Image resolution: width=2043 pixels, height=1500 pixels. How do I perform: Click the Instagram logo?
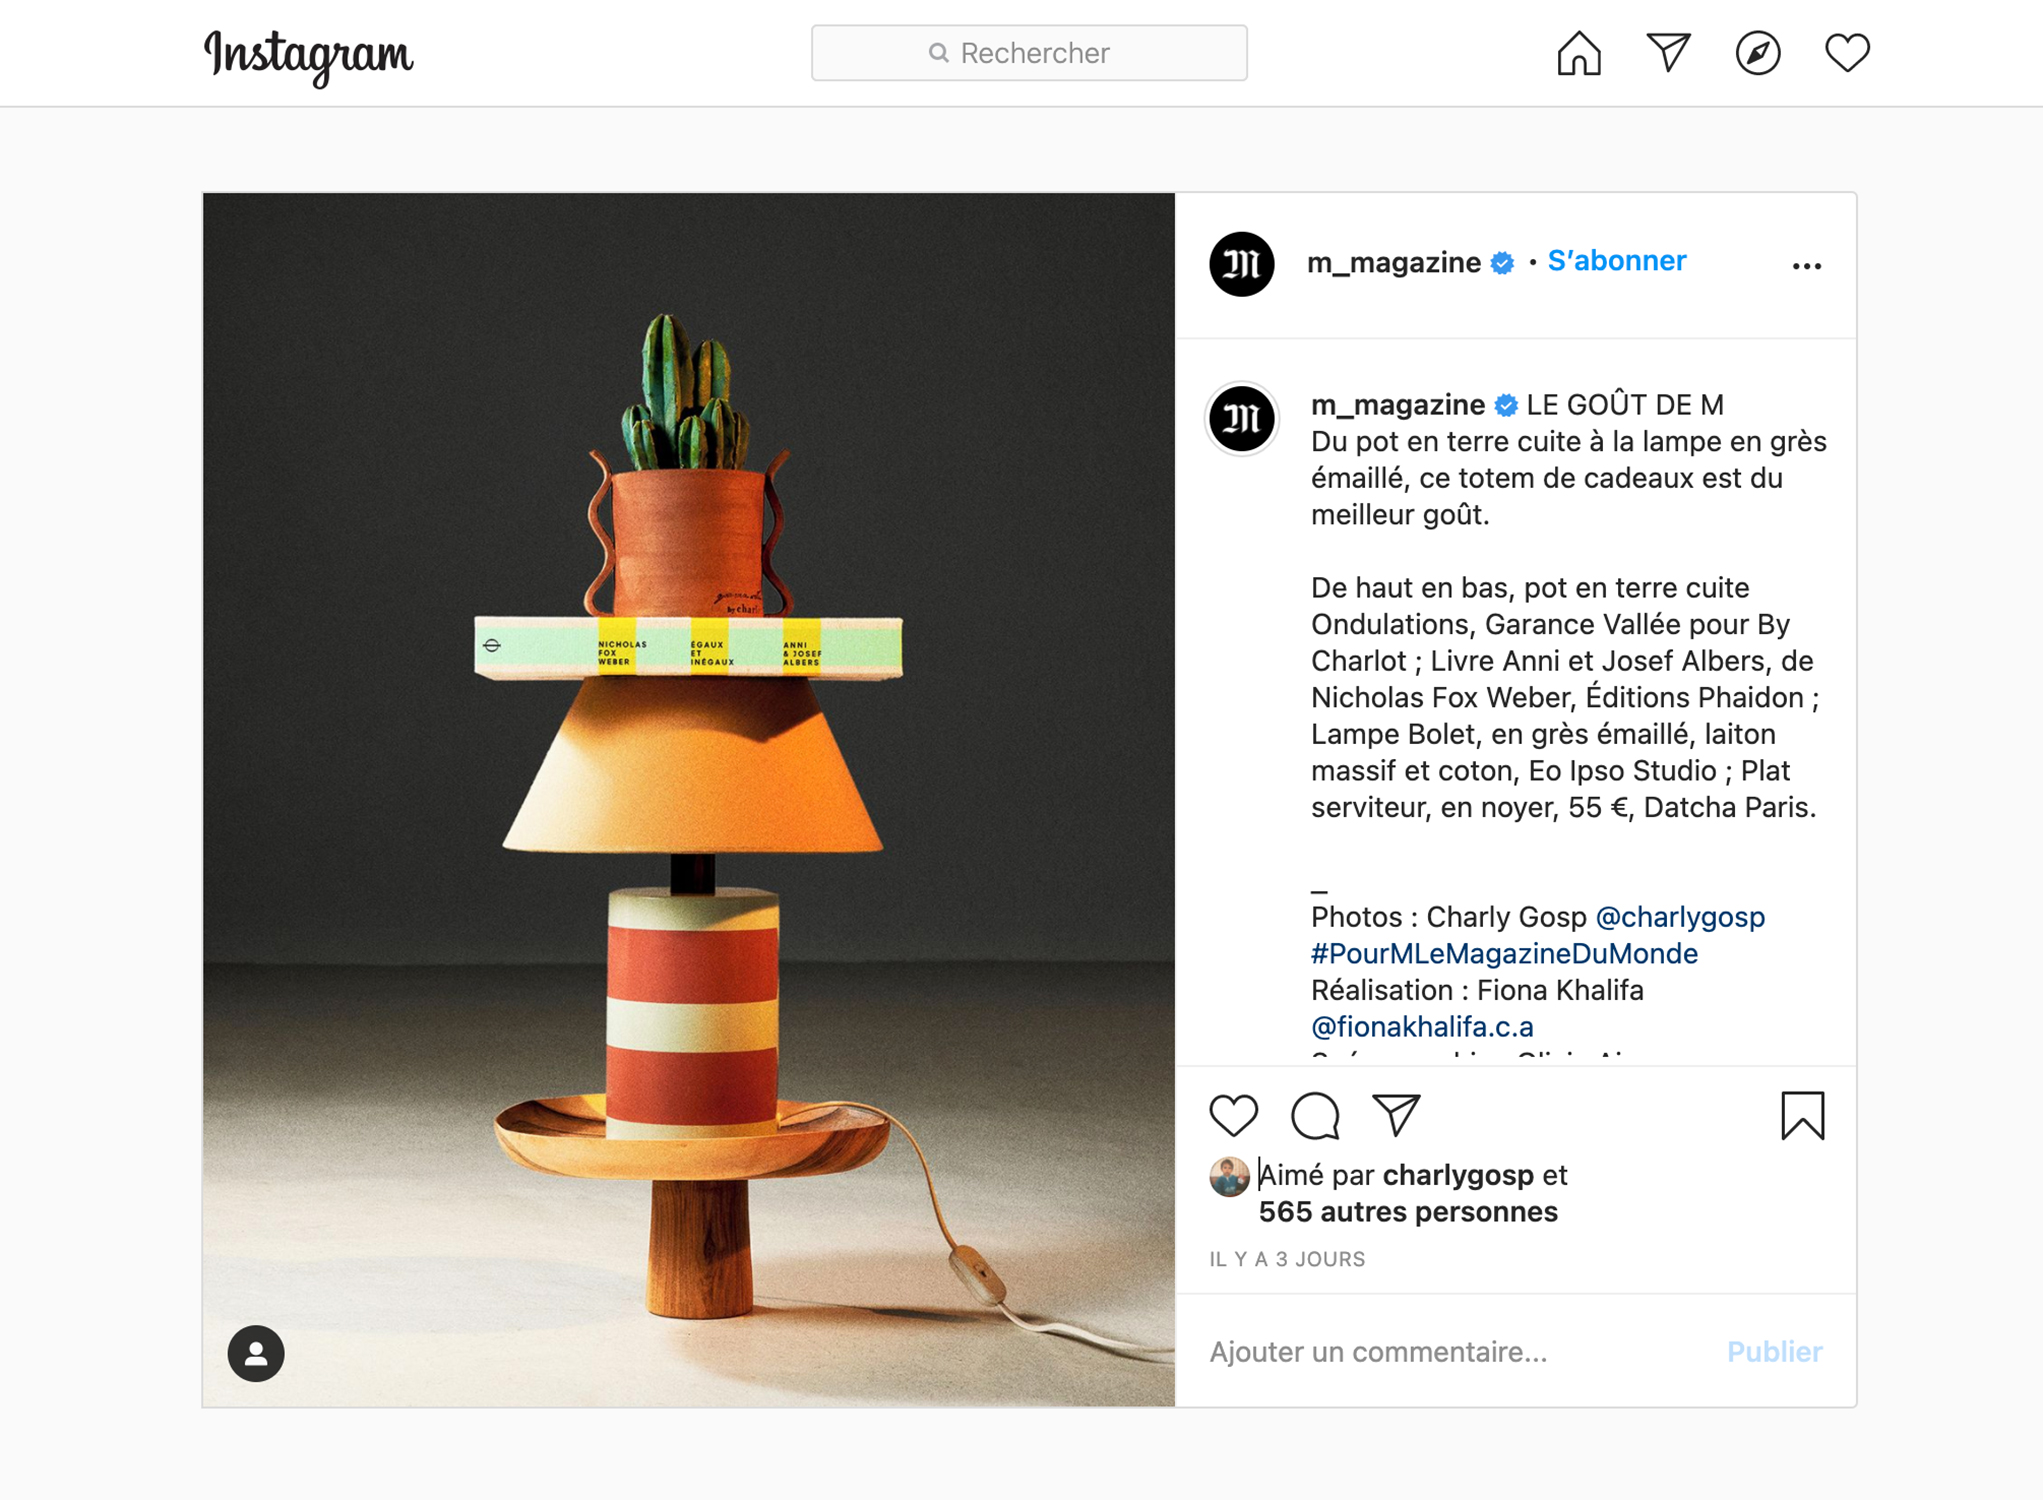point(308,56)
